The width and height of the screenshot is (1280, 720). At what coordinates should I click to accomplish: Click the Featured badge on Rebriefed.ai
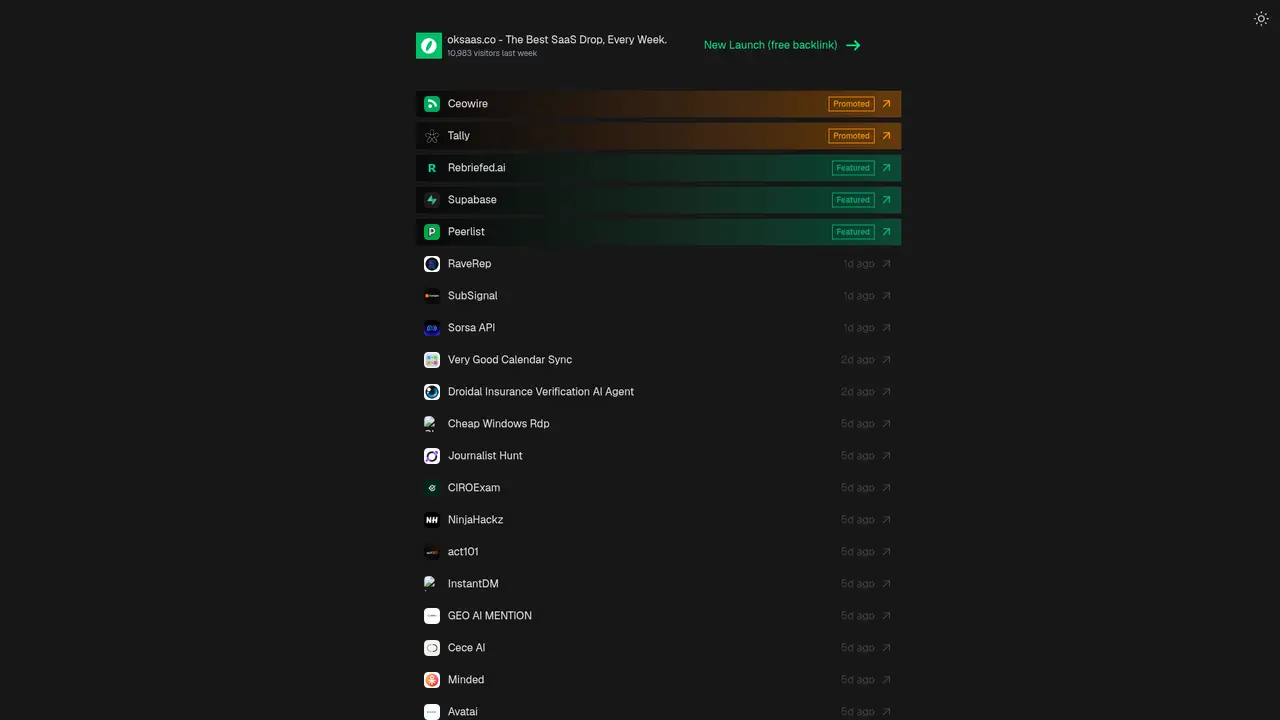point(853,168)
